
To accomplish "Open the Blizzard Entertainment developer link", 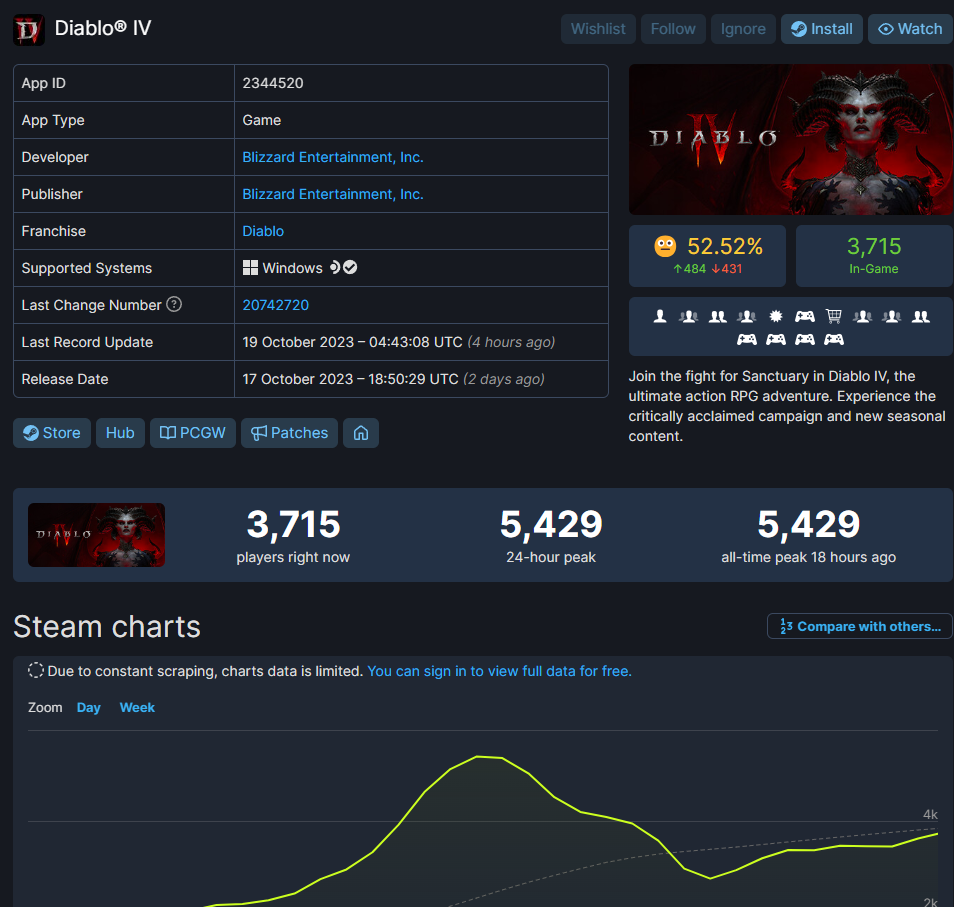I will [333, 157].
